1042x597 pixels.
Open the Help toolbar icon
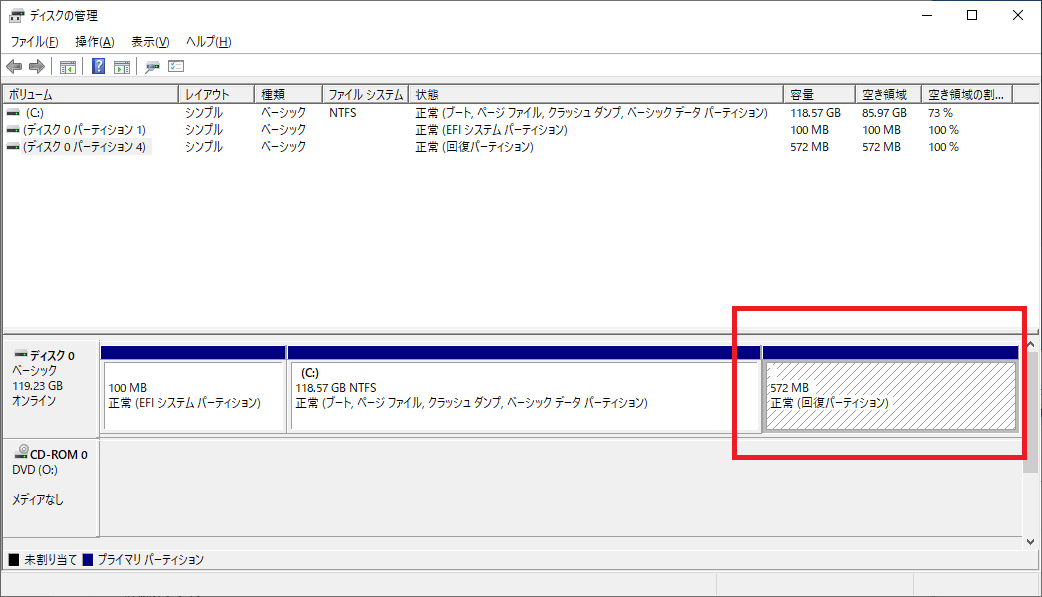(98, 66)
